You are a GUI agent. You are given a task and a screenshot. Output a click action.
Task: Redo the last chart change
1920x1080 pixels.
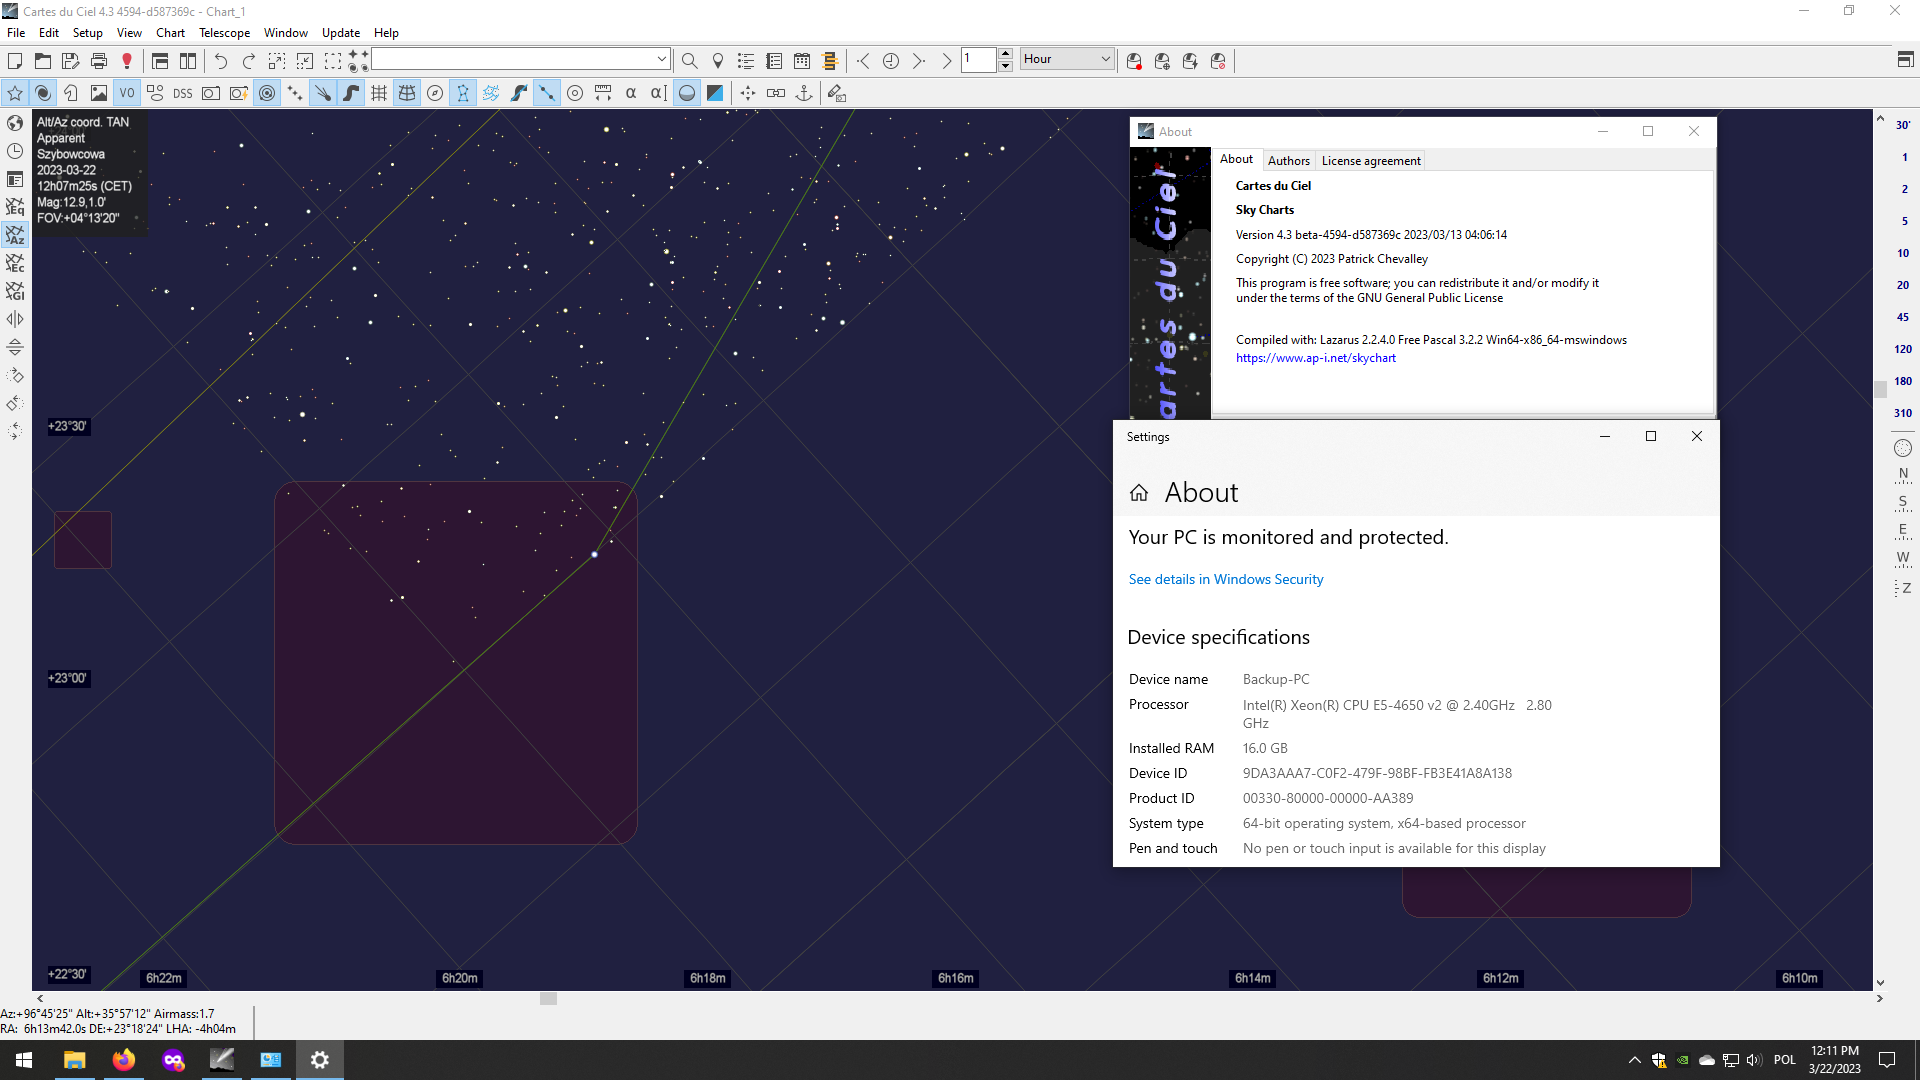click(x=249, y=61)
